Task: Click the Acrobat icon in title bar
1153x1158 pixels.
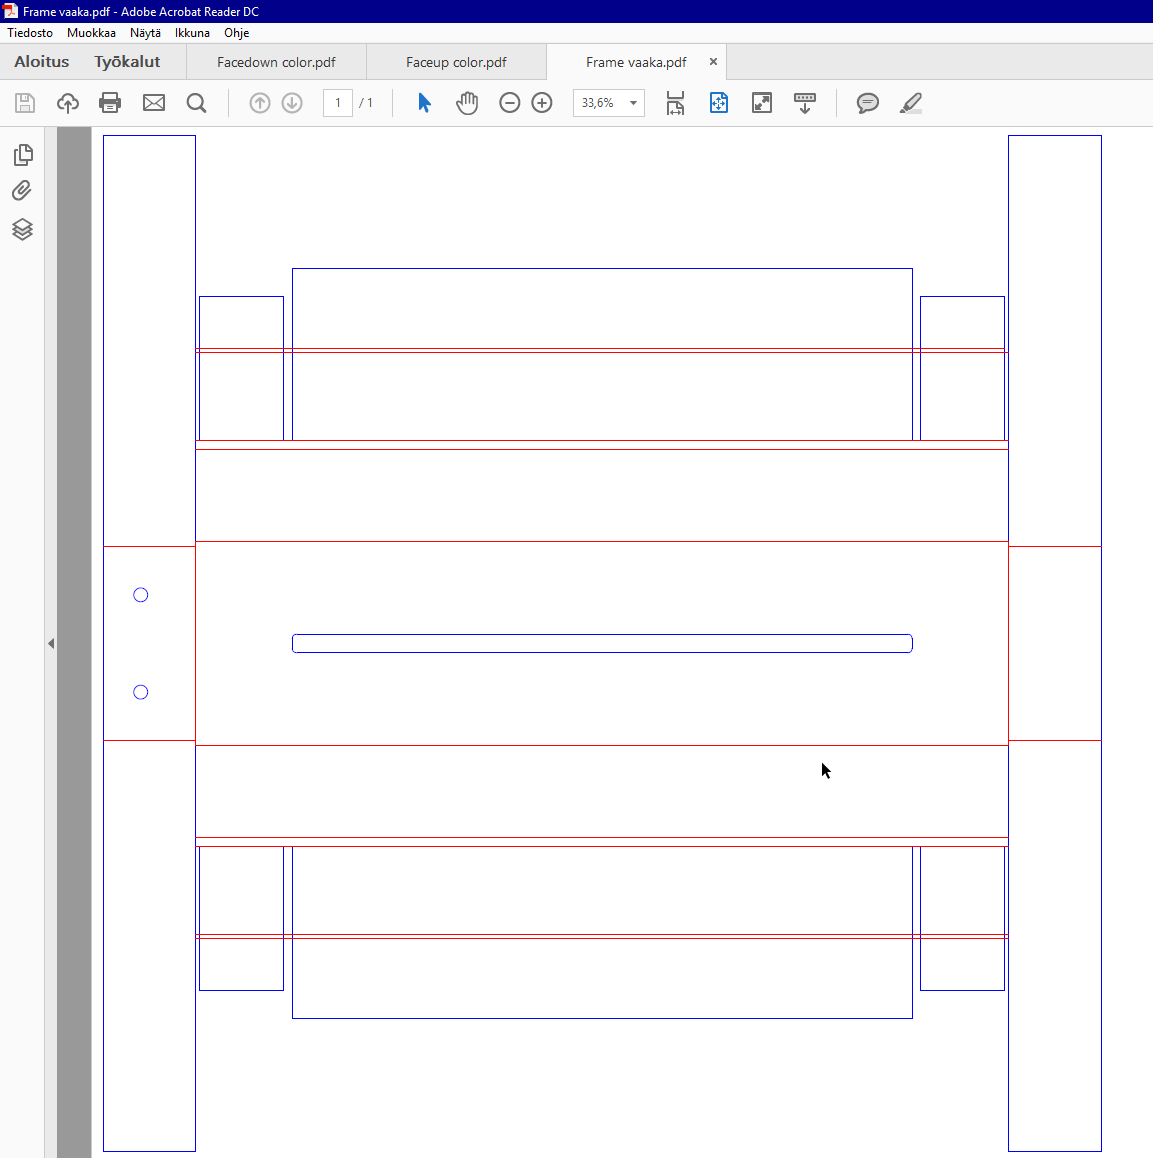Action: coord(10,11)
